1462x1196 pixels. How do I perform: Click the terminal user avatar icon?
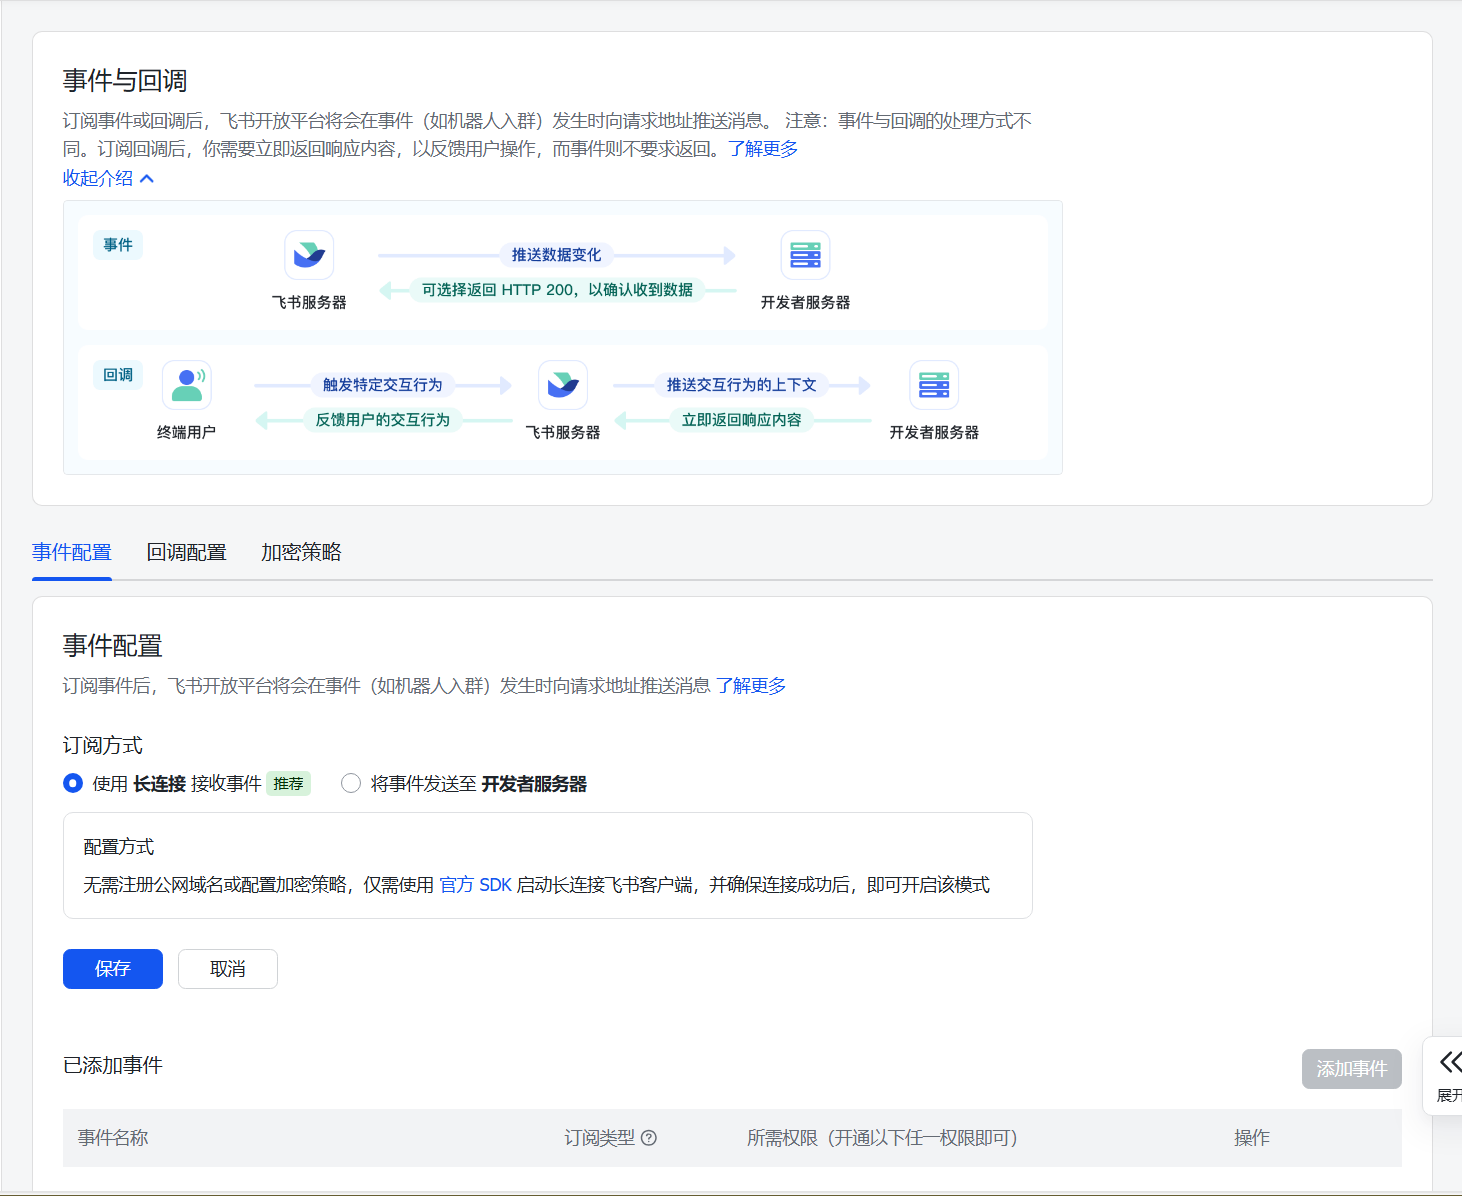tap(187, 385)
